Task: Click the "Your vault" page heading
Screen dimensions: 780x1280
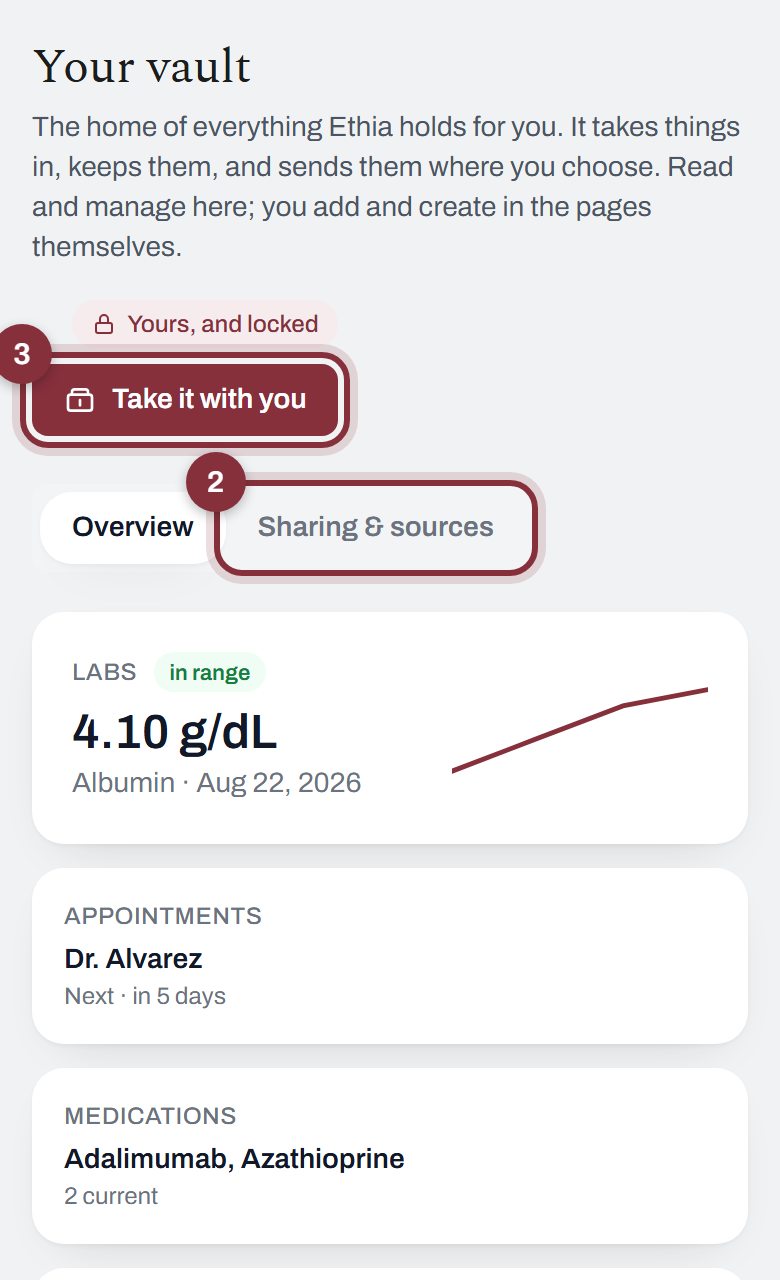Action: (142, 67)
